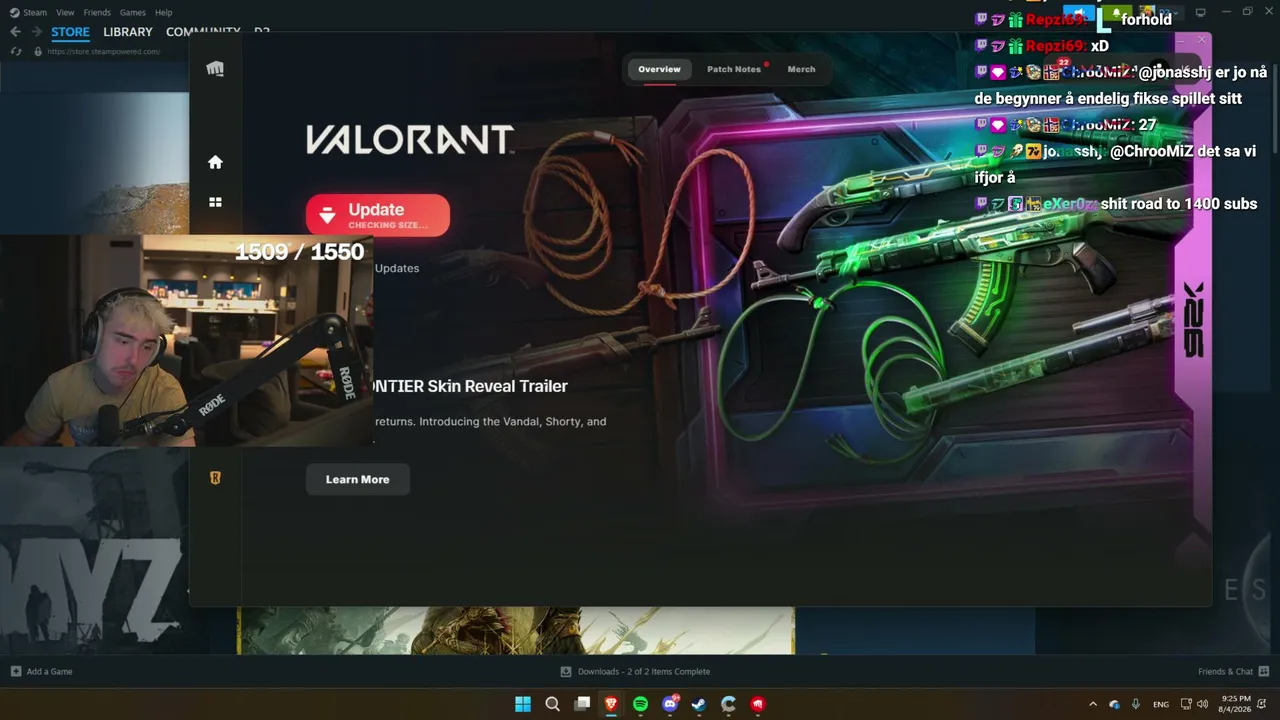The height and width of the screenshot is (720, 1280).
Task: Open Discord from the taskbar
Action: coord(670,704)
